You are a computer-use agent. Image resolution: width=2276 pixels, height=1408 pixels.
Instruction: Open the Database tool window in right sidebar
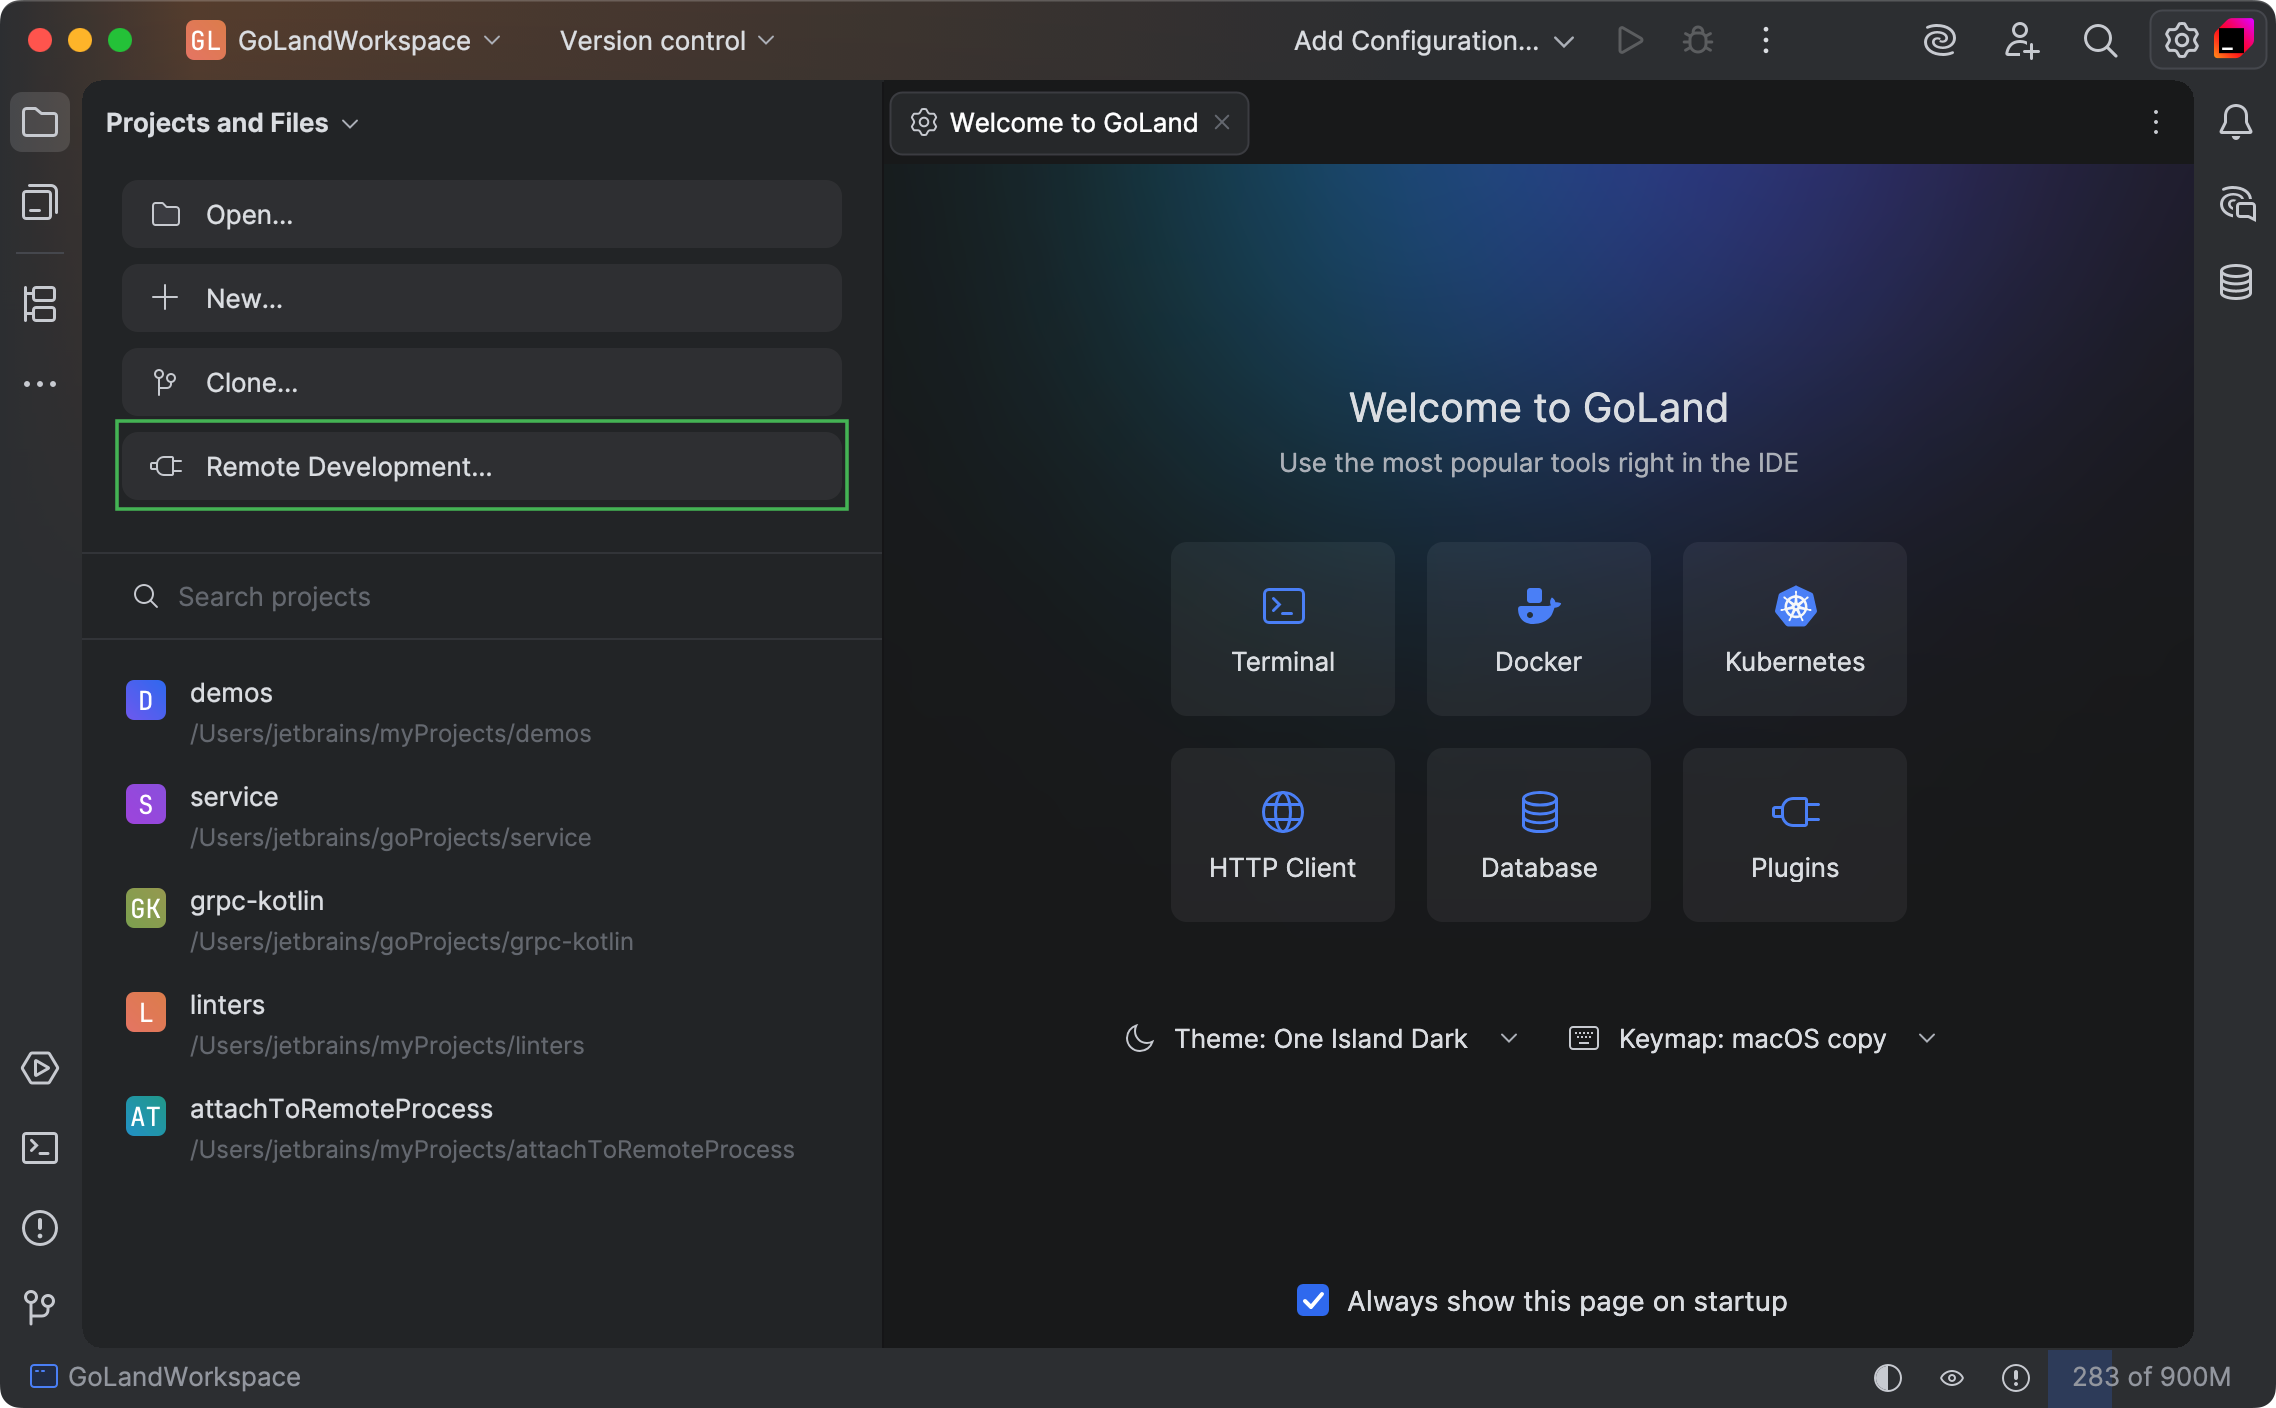(2236, 282)
